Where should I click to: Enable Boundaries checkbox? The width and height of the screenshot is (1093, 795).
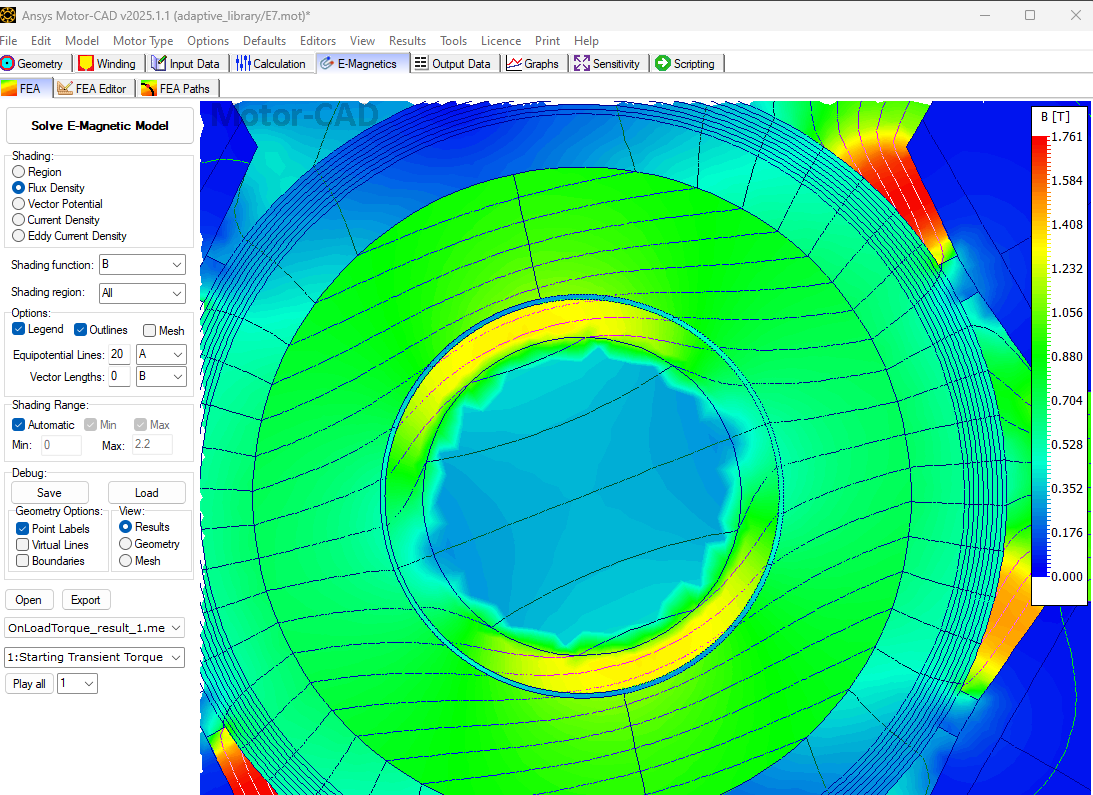[x=22, y=561]
